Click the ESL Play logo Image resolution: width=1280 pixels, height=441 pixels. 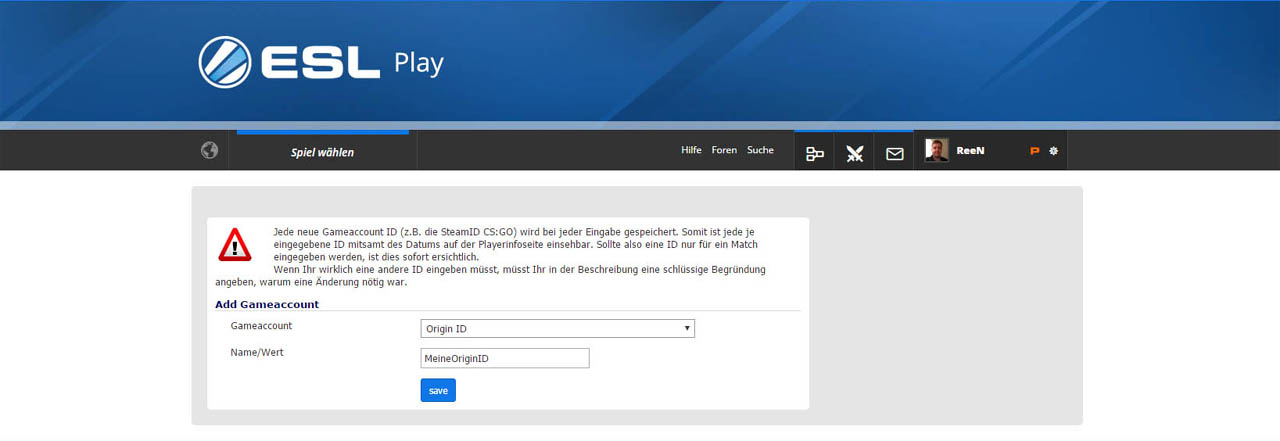click(320, 63)
